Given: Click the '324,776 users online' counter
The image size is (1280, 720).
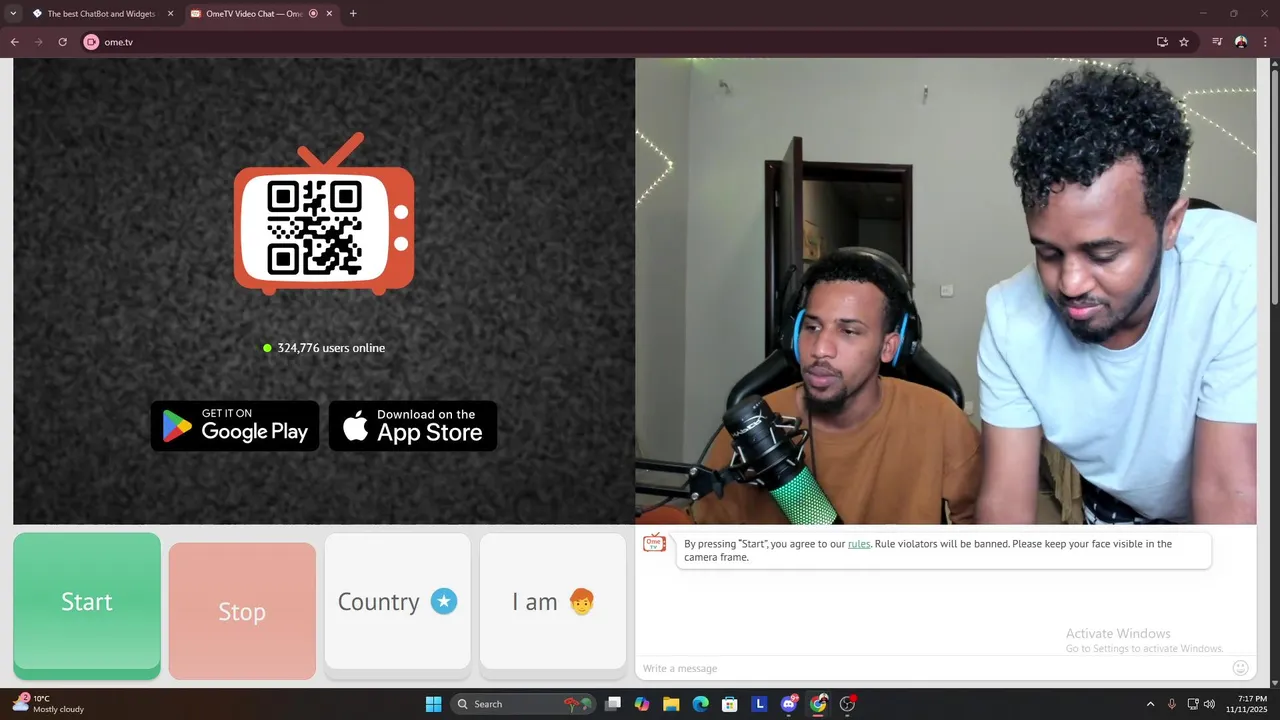Looking at the screenshot, I should [324, 348].
